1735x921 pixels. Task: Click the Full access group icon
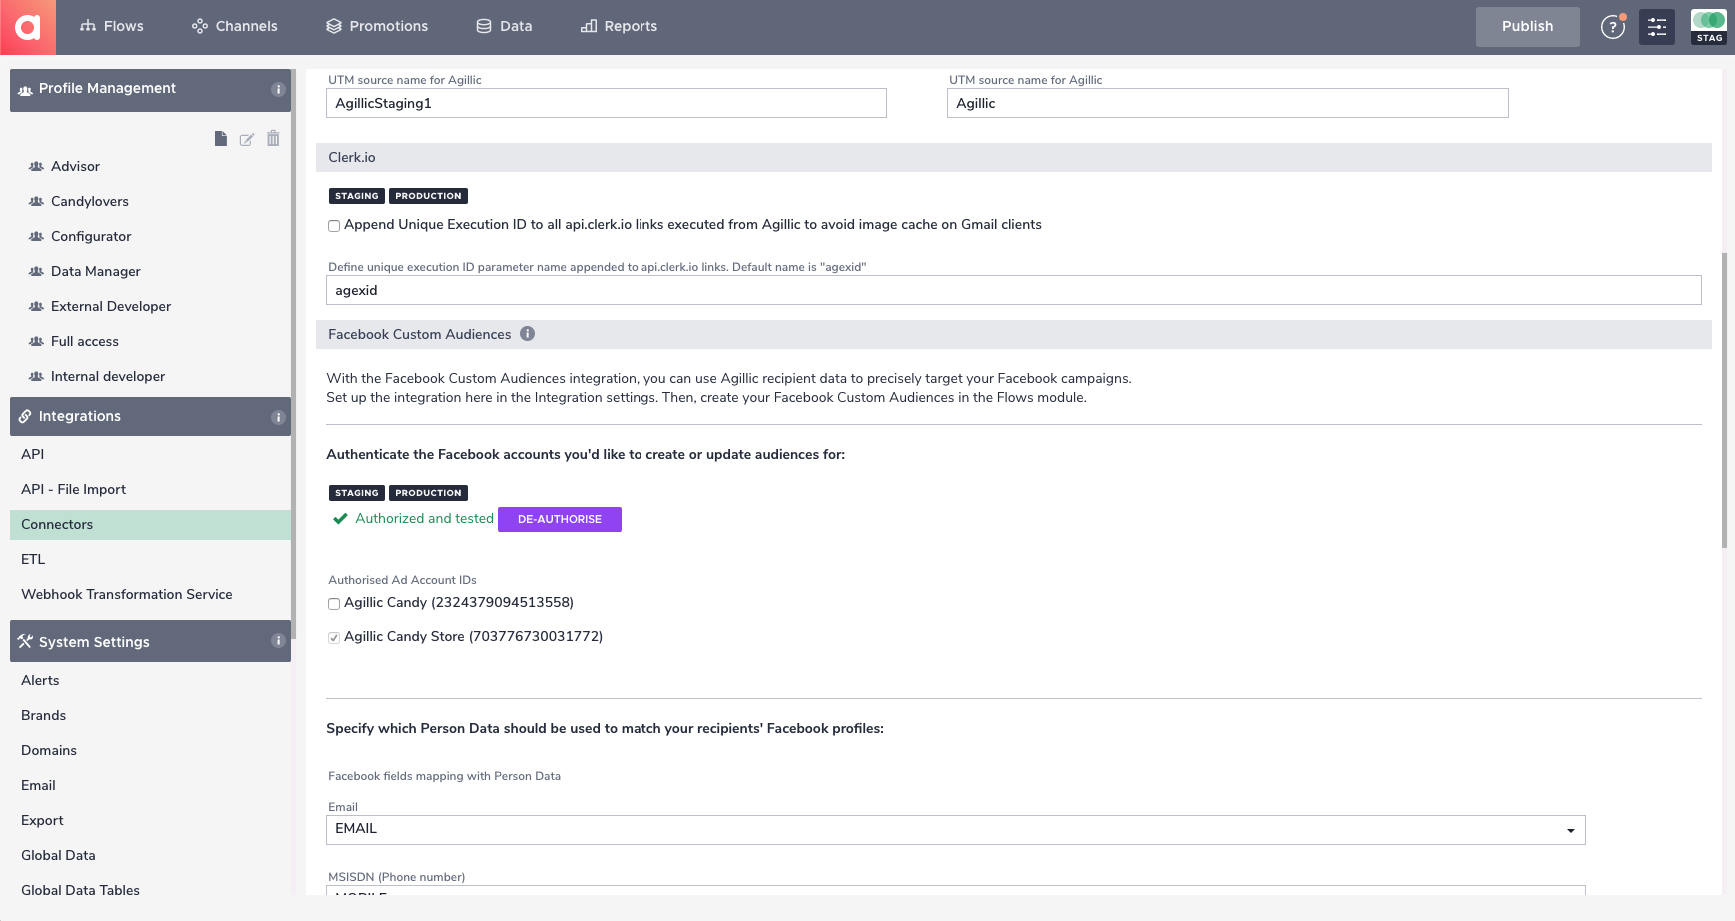(x=36, y=341)
